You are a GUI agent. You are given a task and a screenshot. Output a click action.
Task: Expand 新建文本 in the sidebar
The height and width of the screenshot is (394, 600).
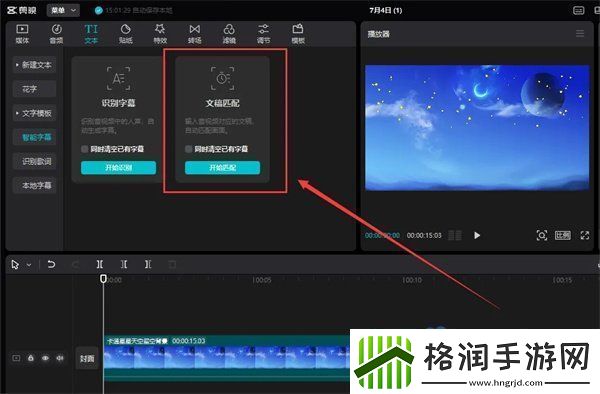(x=34, y=65)
